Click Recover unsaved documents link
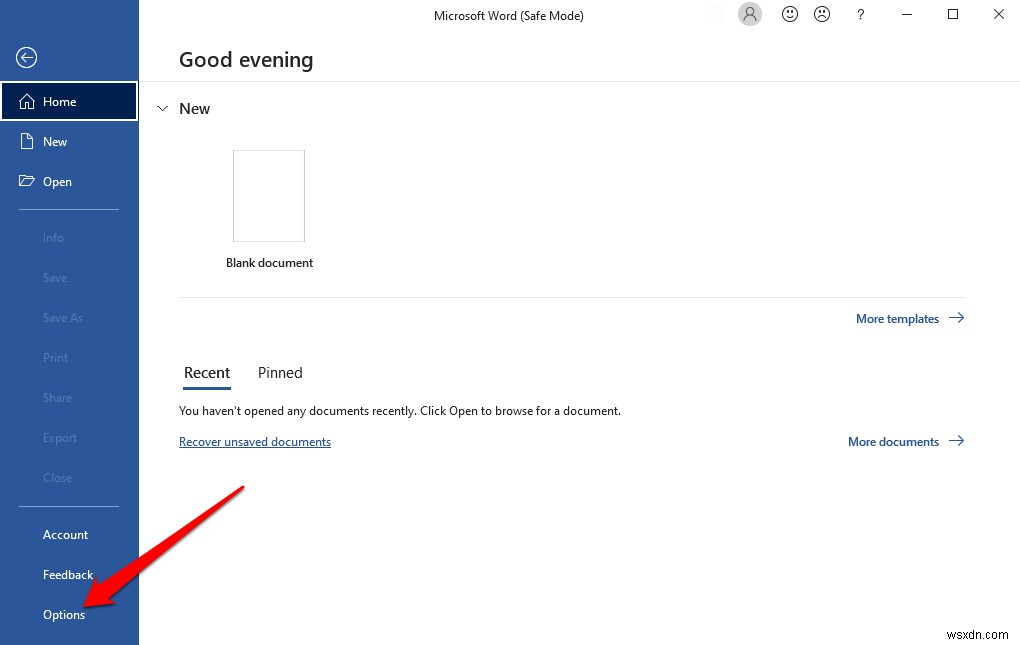This screenshot has width=1020, height=645. [x=254, y=441]
